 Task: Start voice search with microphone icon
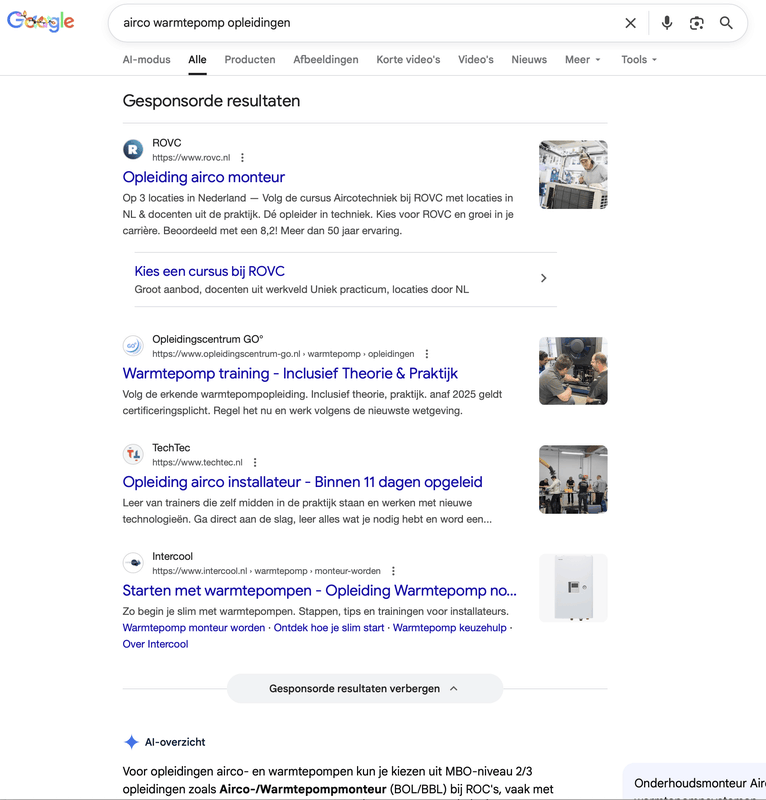click(666, 23)
